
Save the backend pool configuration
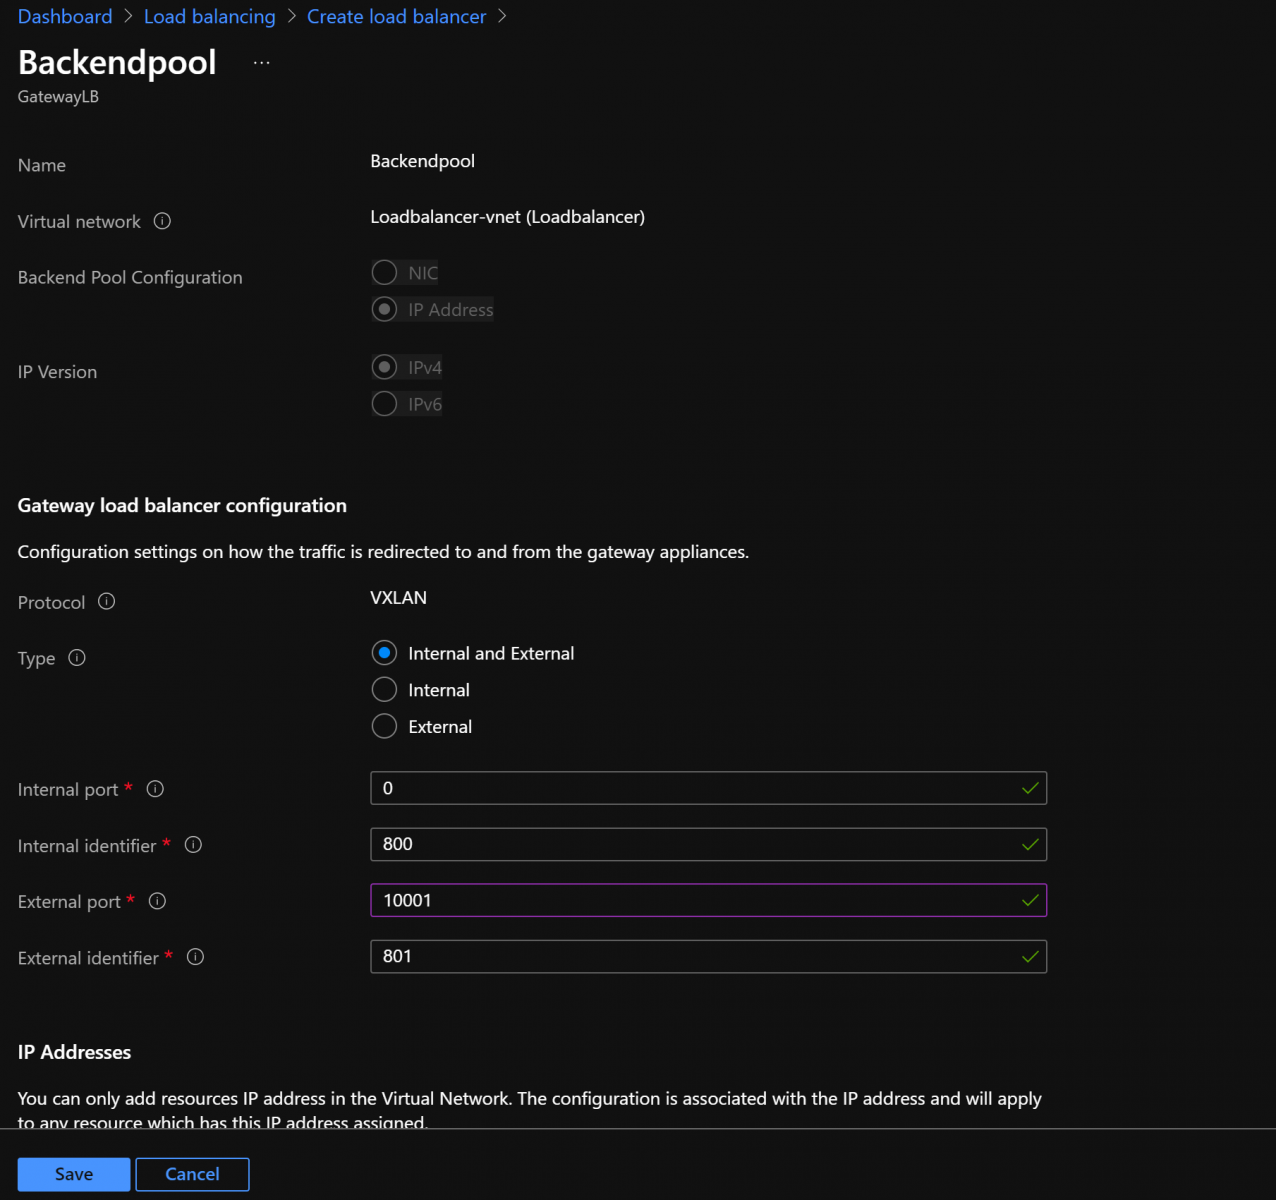coord(74,1174)
